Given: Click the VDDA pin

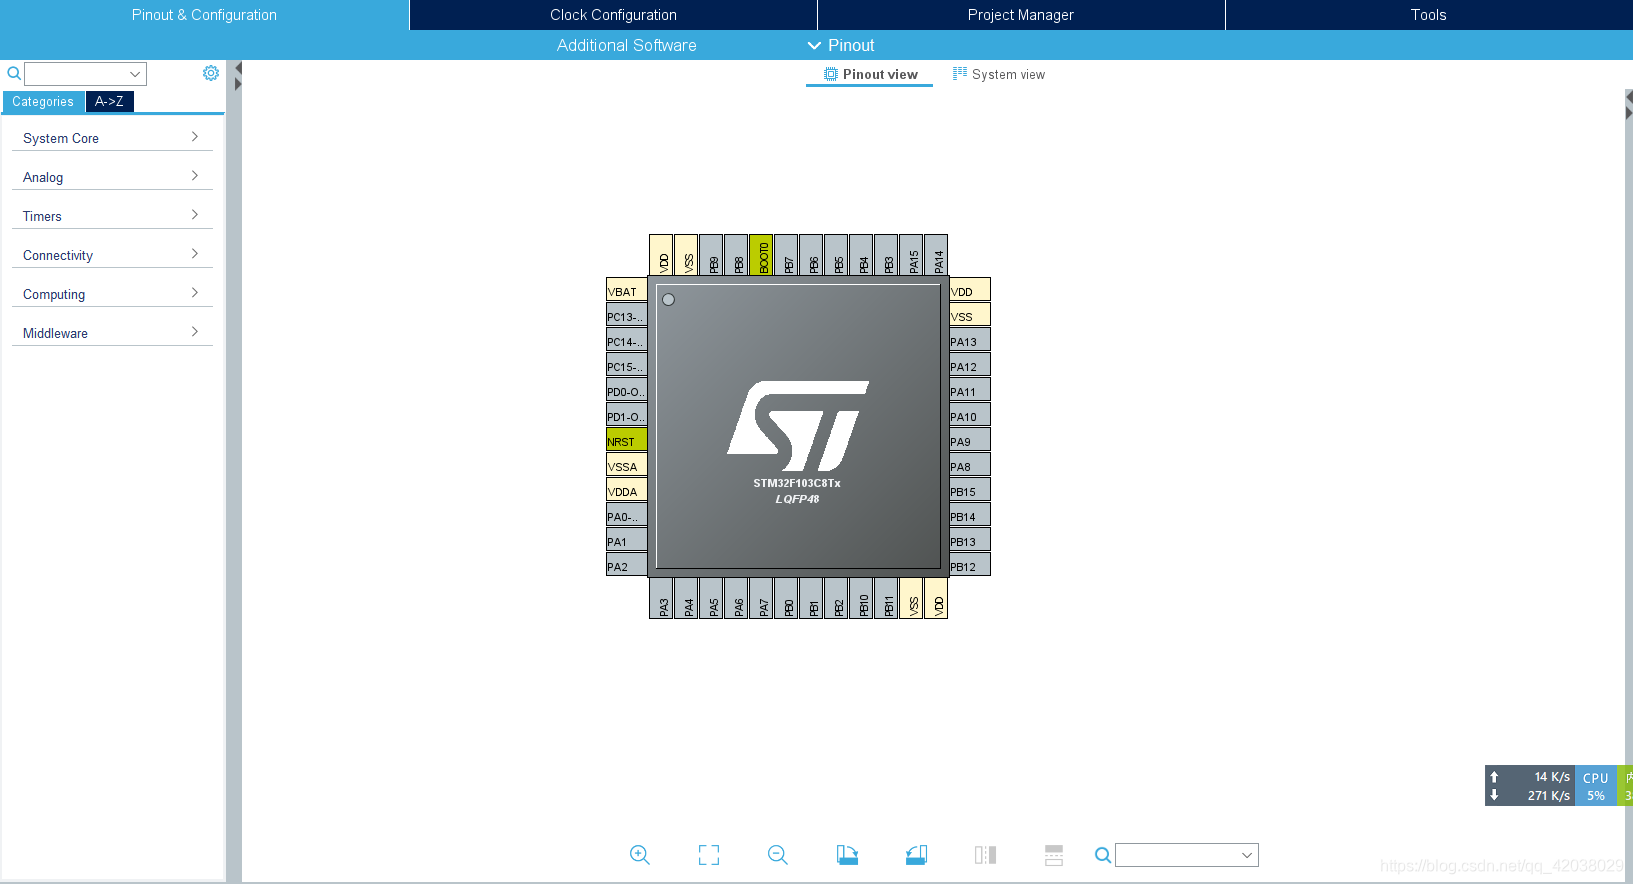Looking at the screenshot, I should point(627,490).
